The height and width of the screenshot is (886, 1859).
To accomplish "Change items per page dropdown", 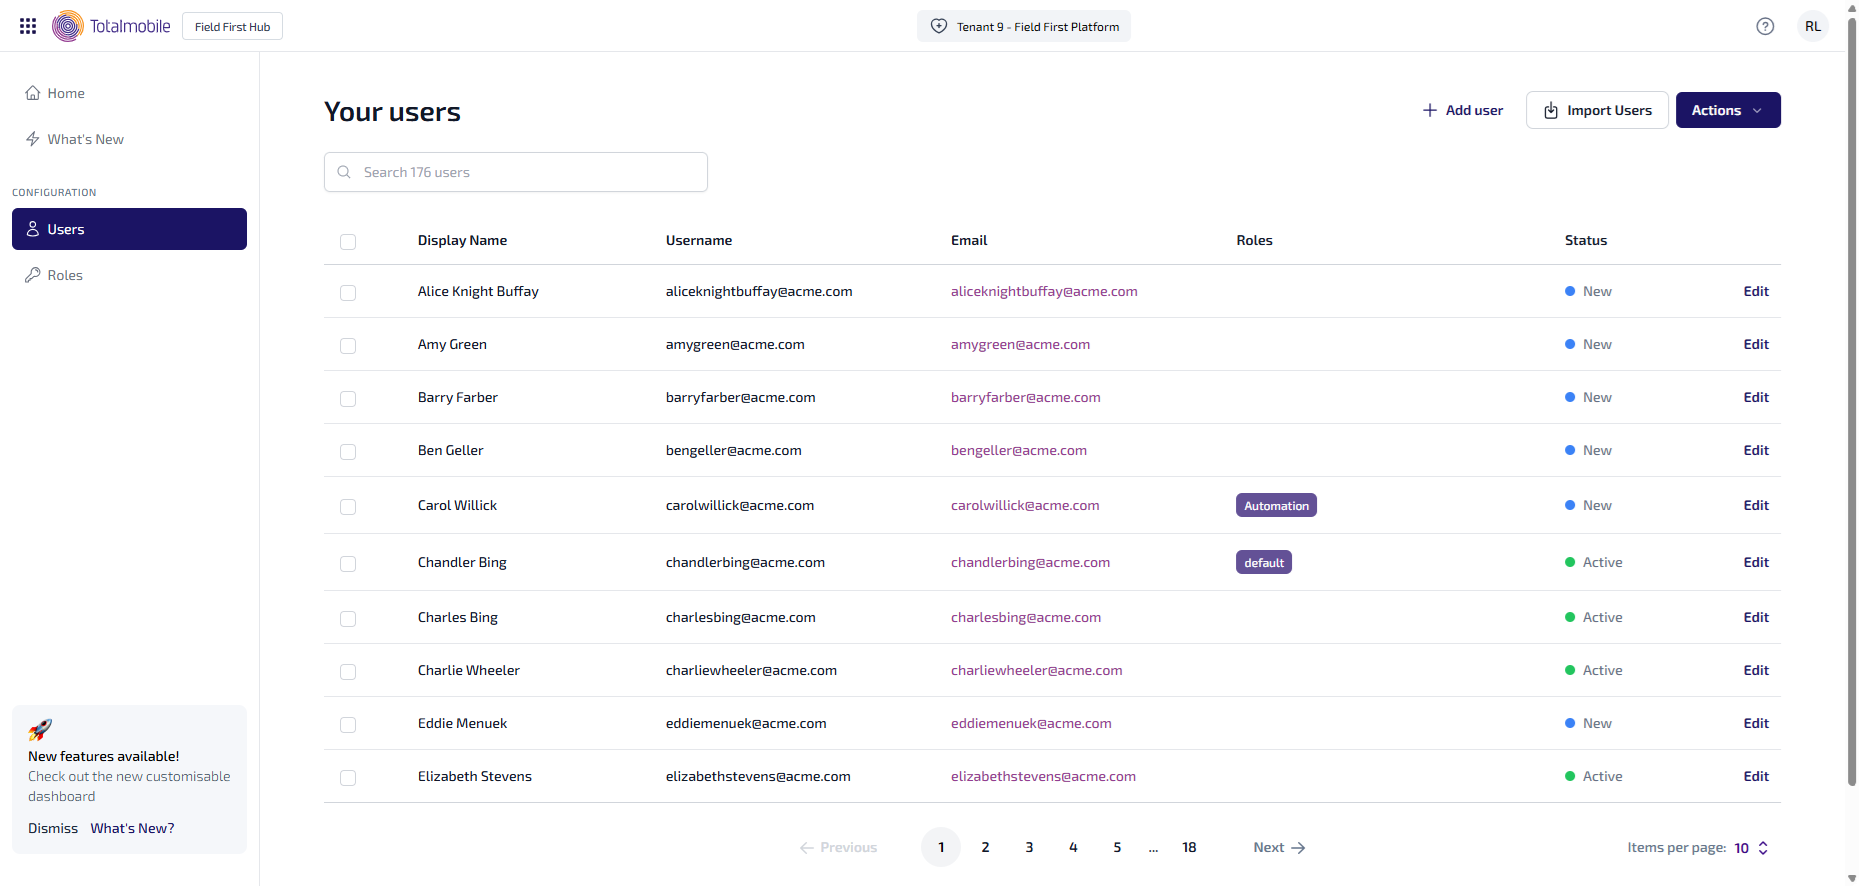I will click(x=1751, y=848).
